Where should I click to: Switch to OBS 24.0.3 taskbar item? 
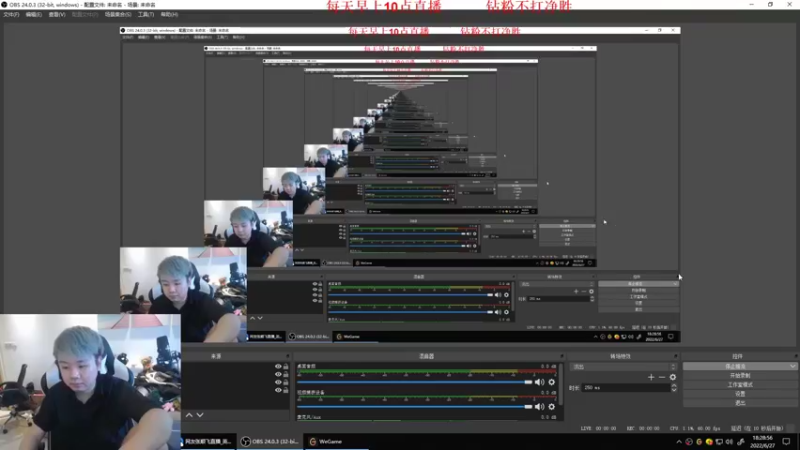[270, 442]
